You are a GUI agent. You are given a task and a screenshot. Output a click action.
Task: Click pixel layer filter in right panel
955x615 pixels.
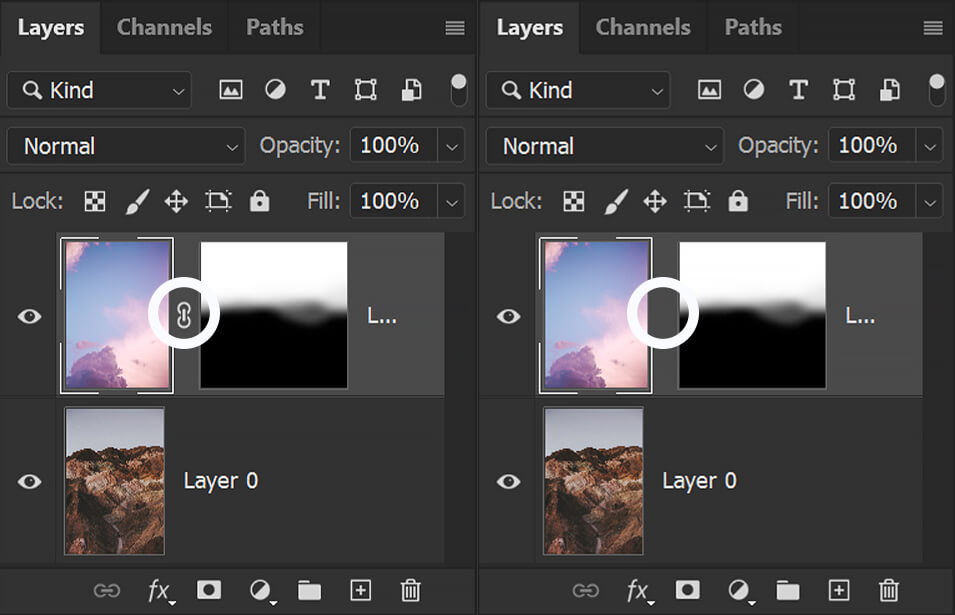pos(709,90)
